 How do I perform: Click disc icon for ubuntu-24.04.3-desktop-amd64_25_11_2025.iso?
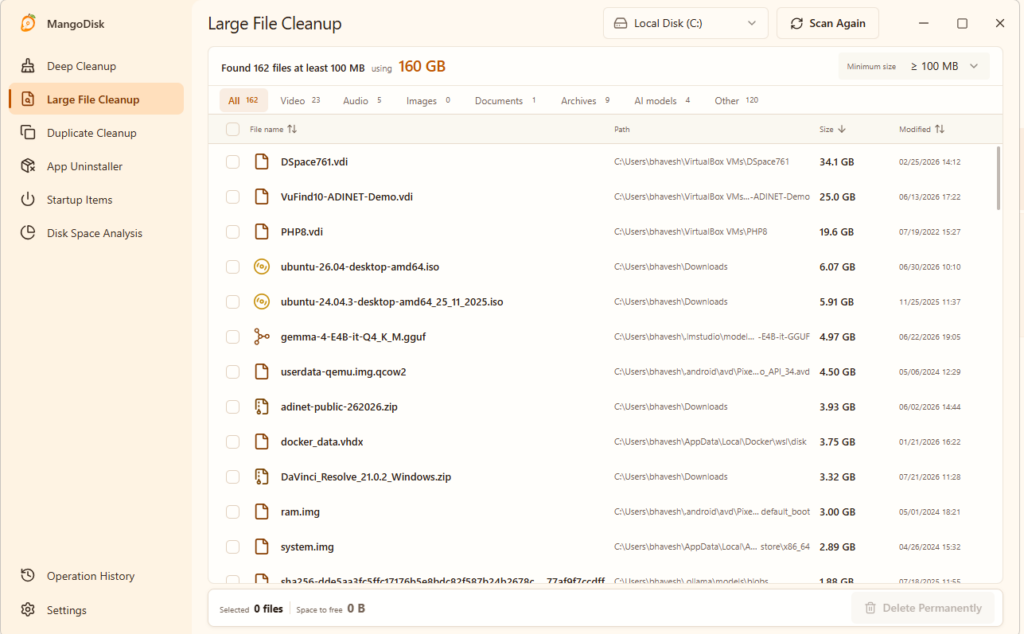261,301
